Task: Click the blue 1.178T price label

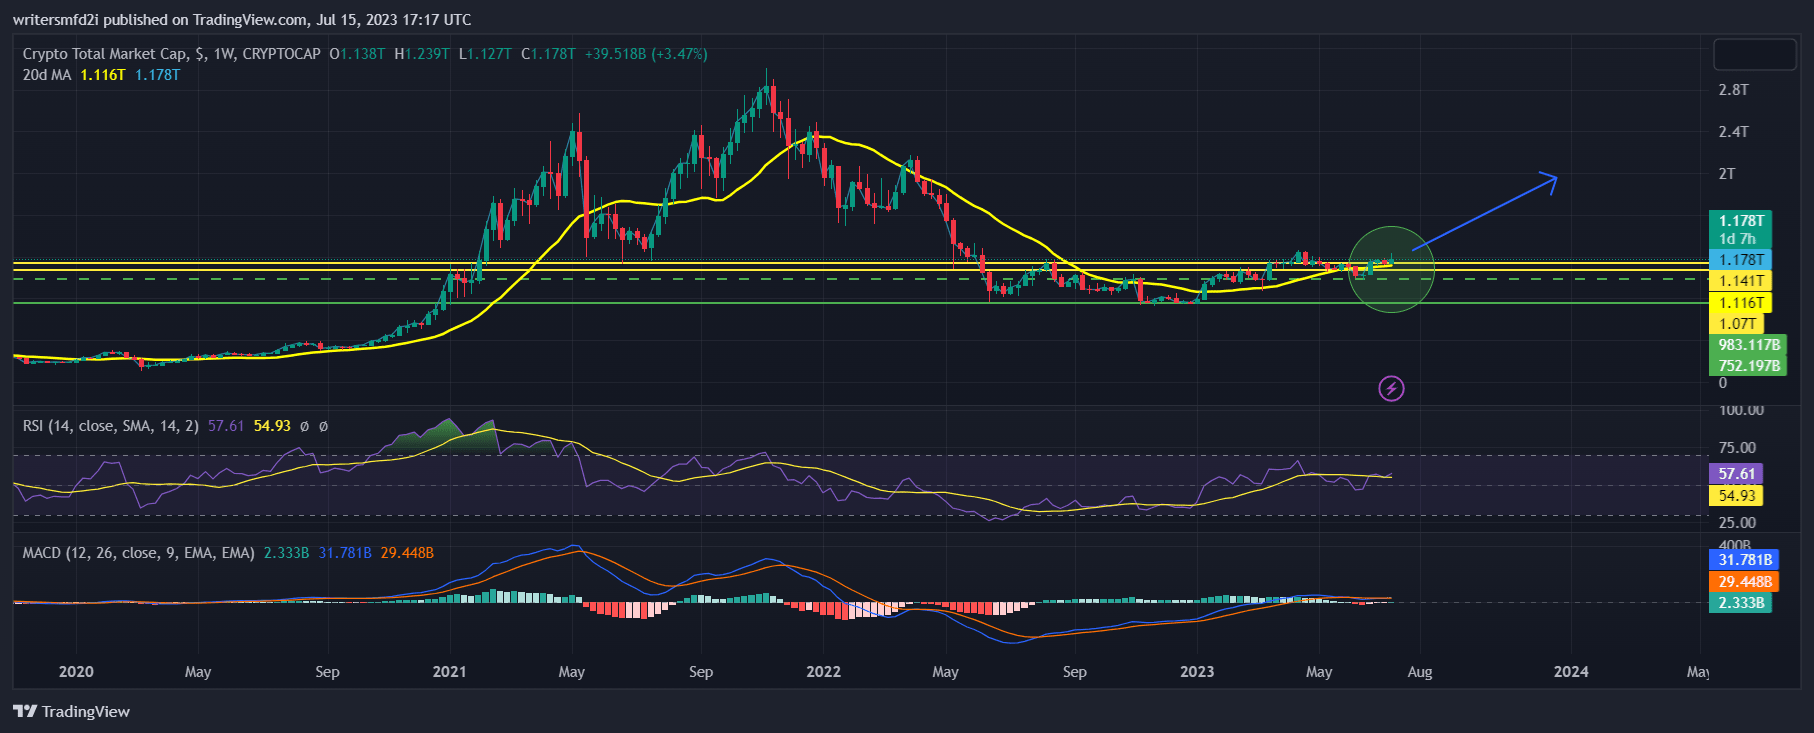Action: coord(1740,259)
